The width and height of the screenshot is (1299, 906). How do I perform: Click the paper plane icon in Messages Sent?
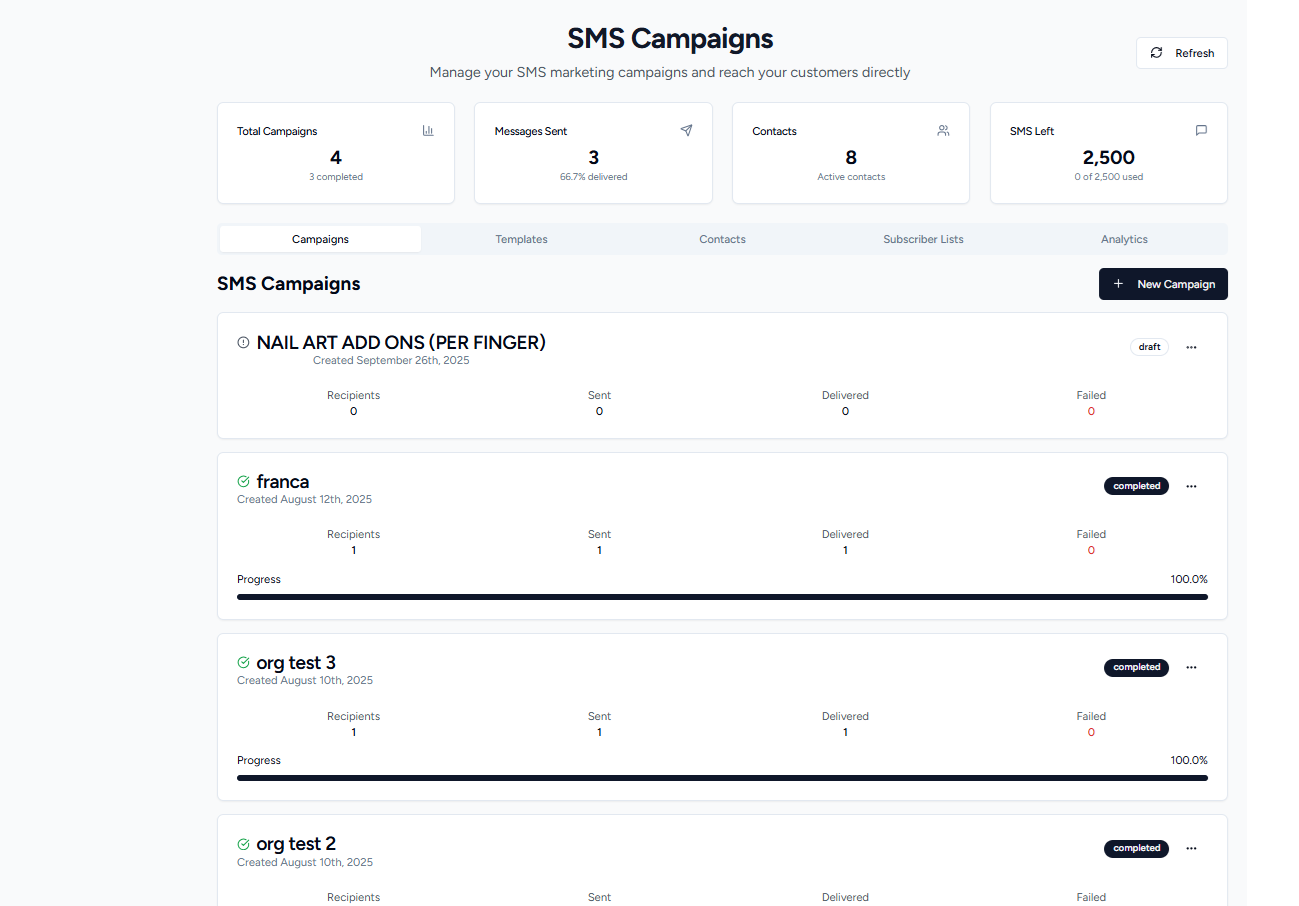tap(686, 131)
